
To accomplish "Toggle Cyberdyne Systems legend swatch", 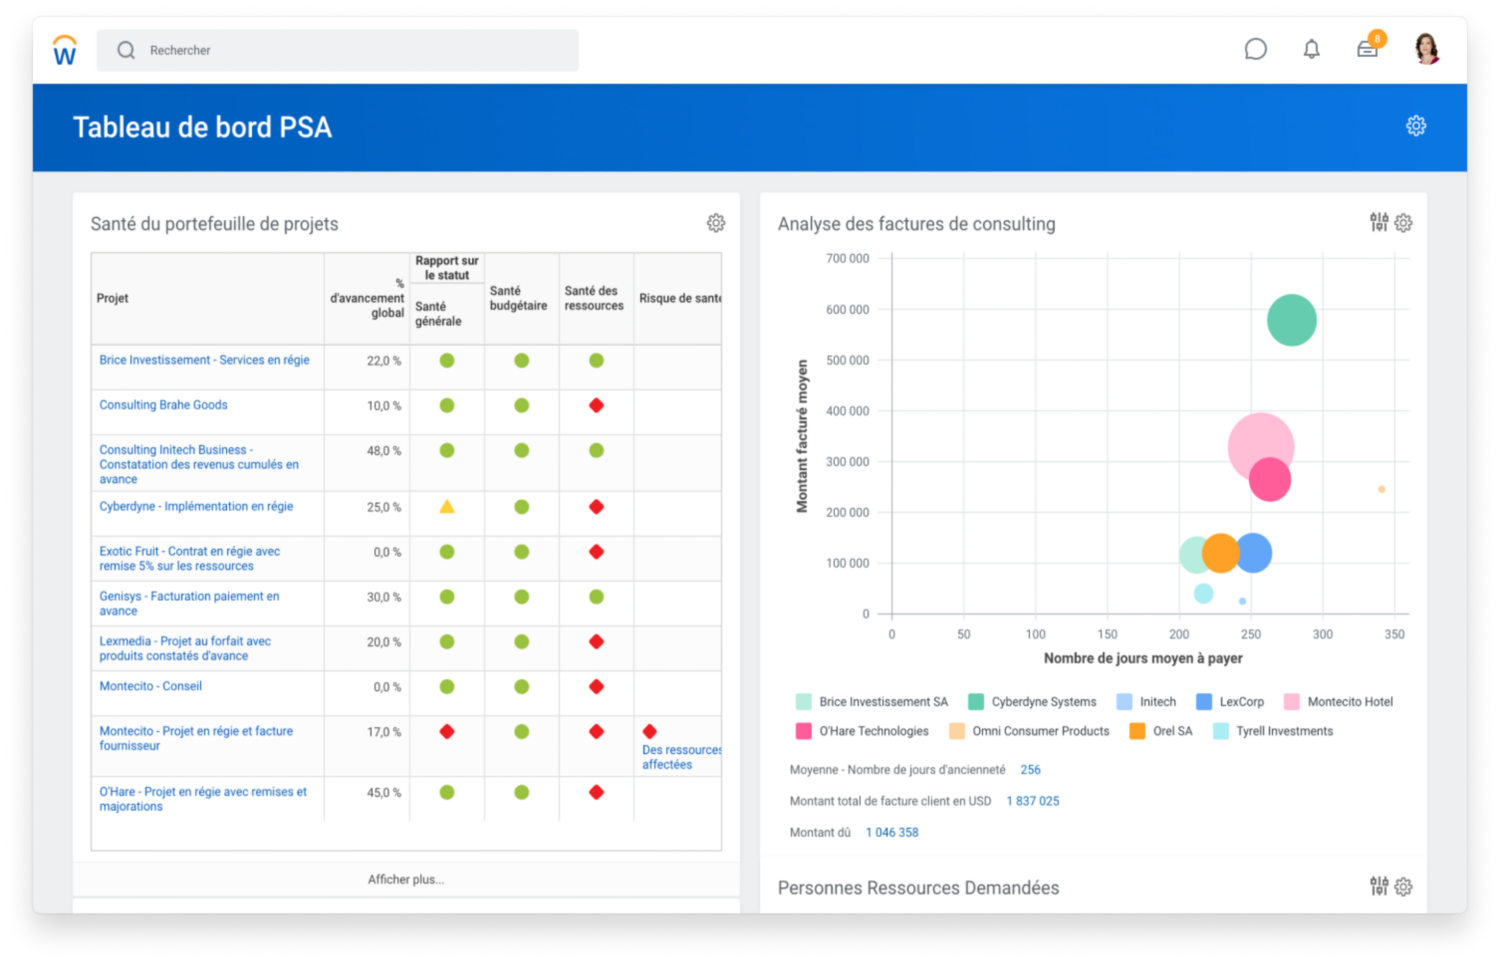I will pyautogui.click(x=976, y=702).
